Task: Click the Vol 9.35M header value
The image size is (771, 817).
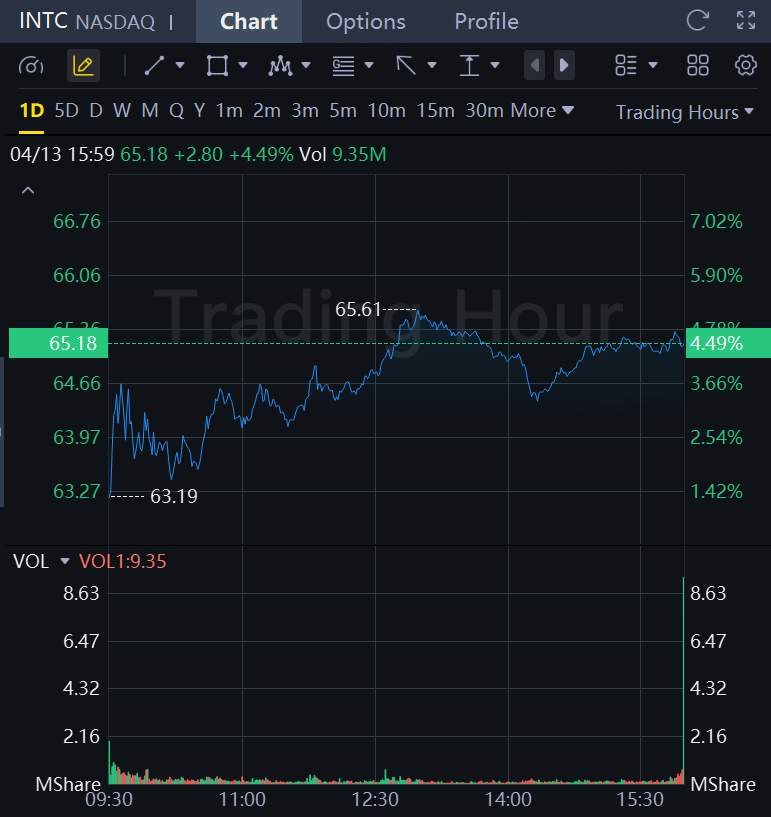Action: point(343,154)
